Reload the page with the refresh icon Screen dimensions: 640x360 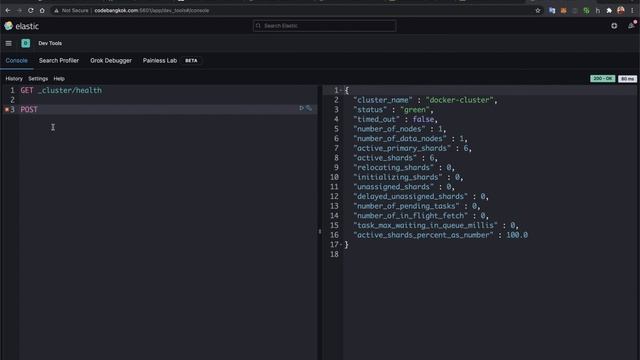pyautogui.click(x=31, y=11)
